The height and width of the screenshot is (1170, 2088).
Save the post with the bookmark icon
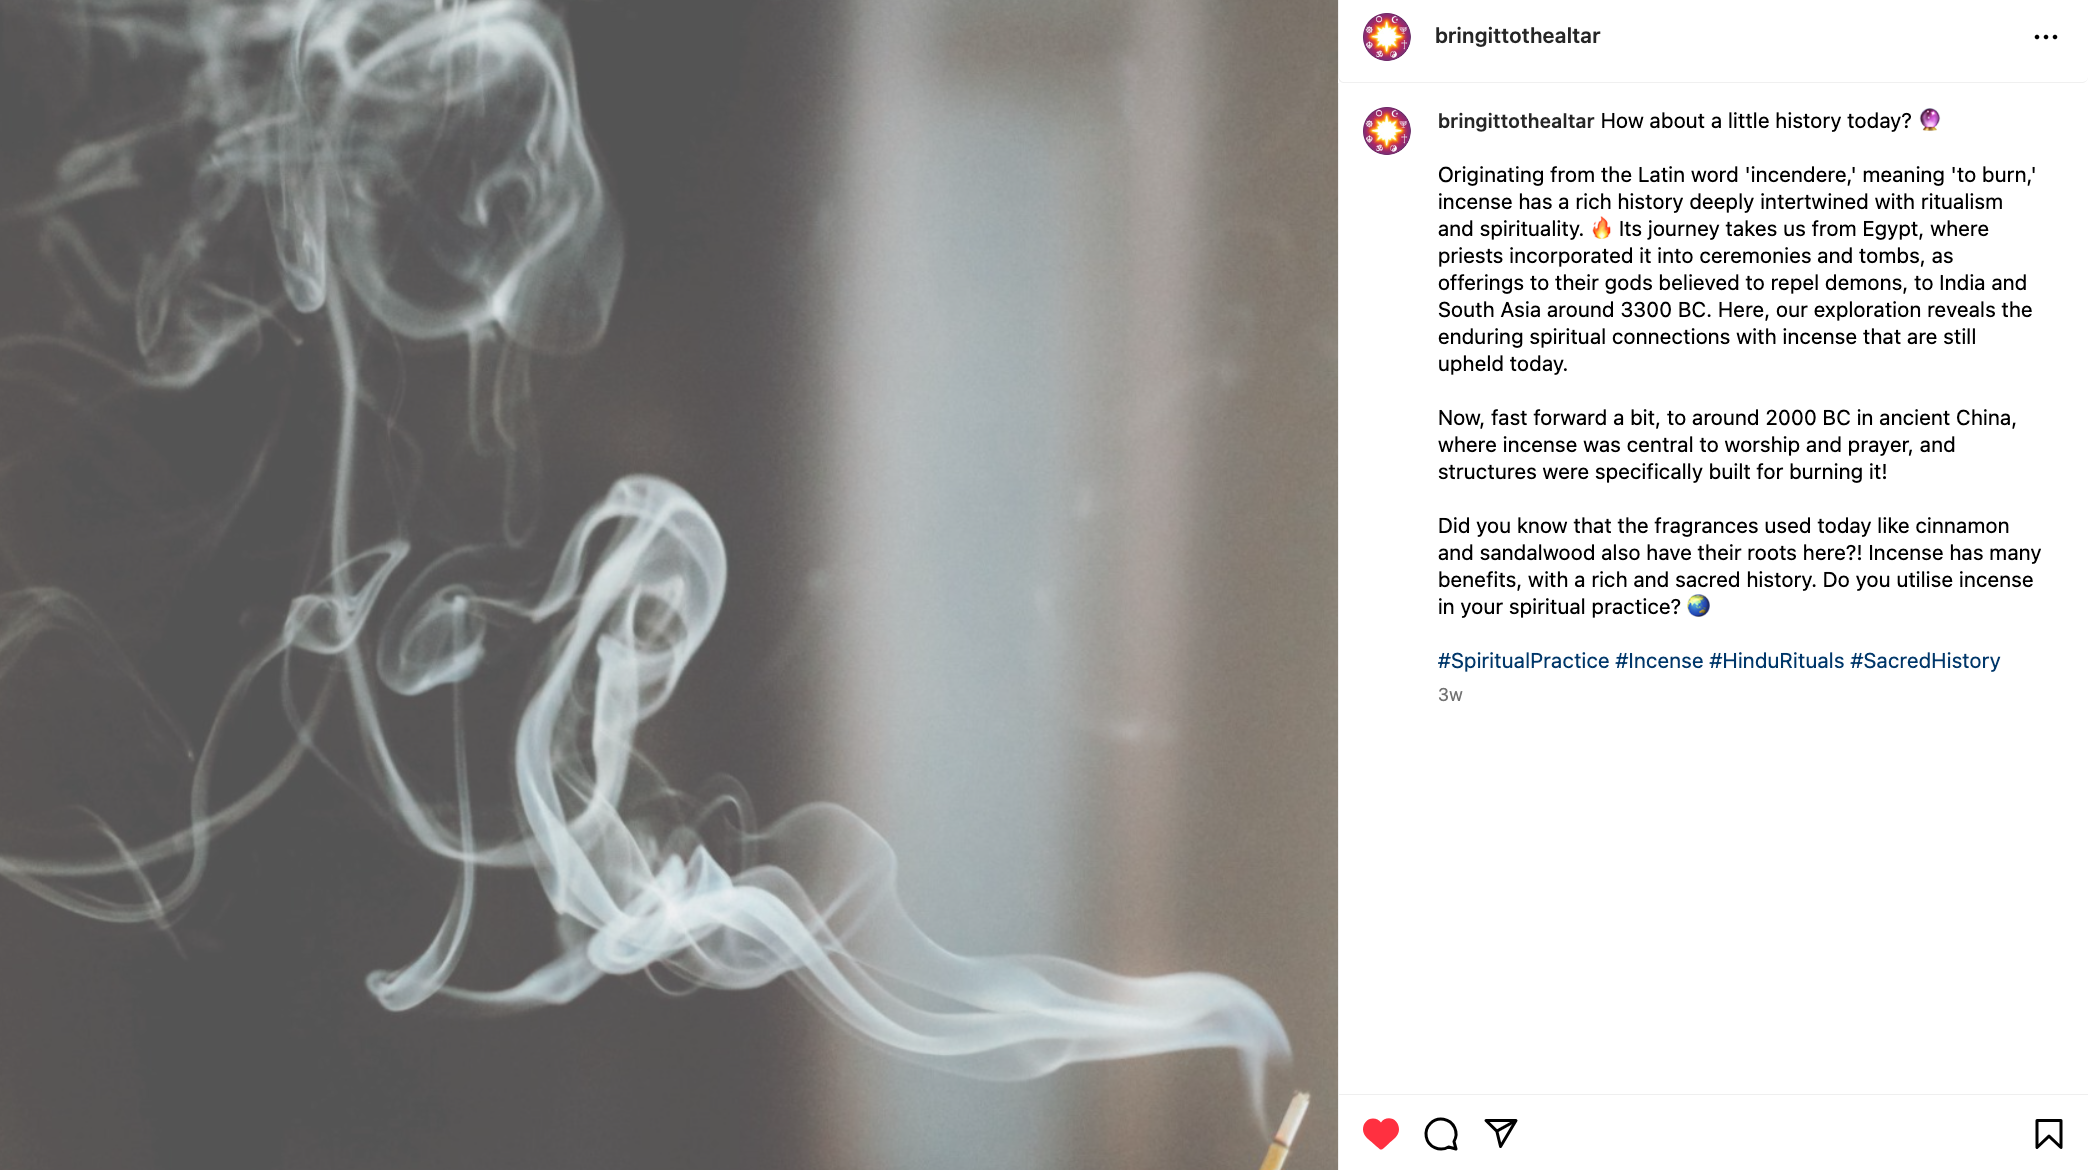2048,1133
